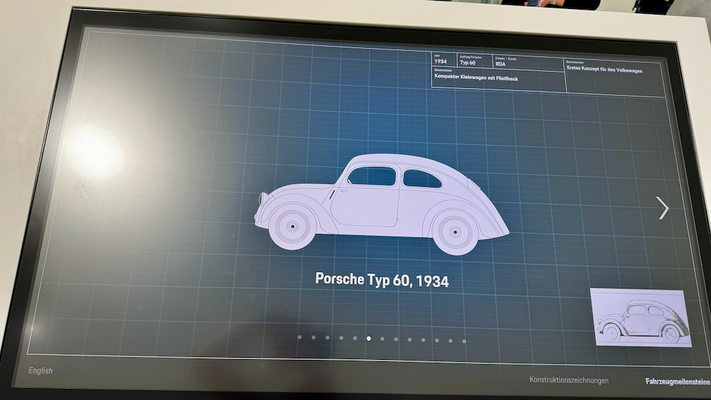Select the last pagination dot

point(464,341)
